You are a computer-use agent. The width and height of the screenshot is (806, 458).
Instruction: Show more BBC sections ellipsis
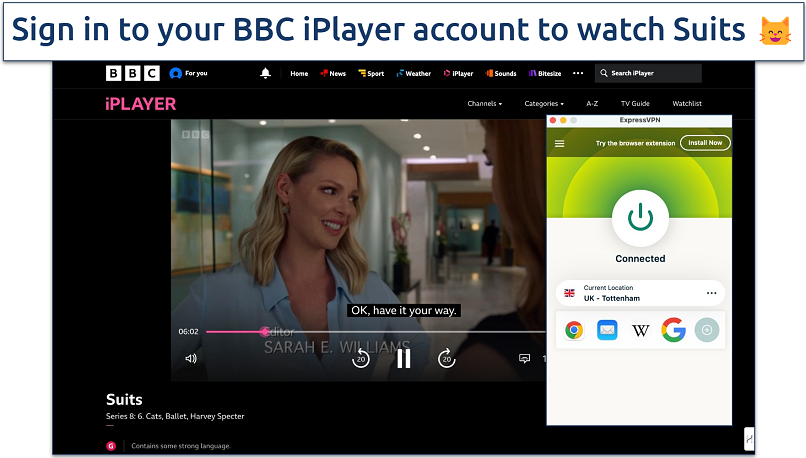click(x=578, y=73)
